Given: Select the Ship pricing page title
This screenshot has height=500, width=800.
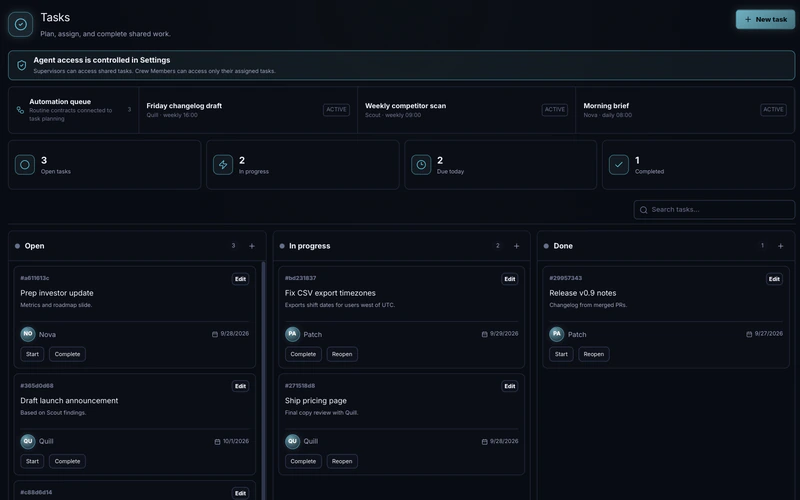Looking at the screenshot, I should 316,401.
